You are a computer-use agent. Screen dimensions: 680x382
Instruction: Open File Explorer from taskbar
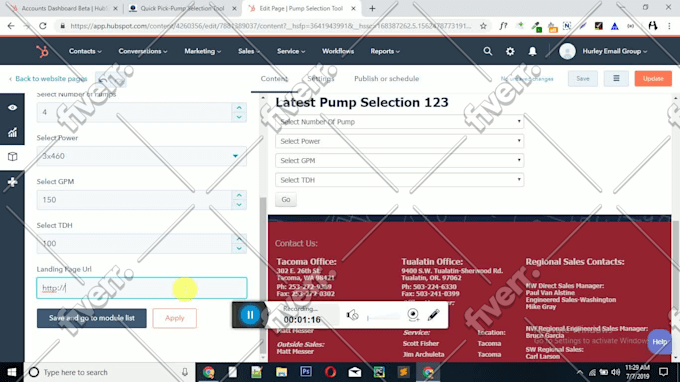281,372
